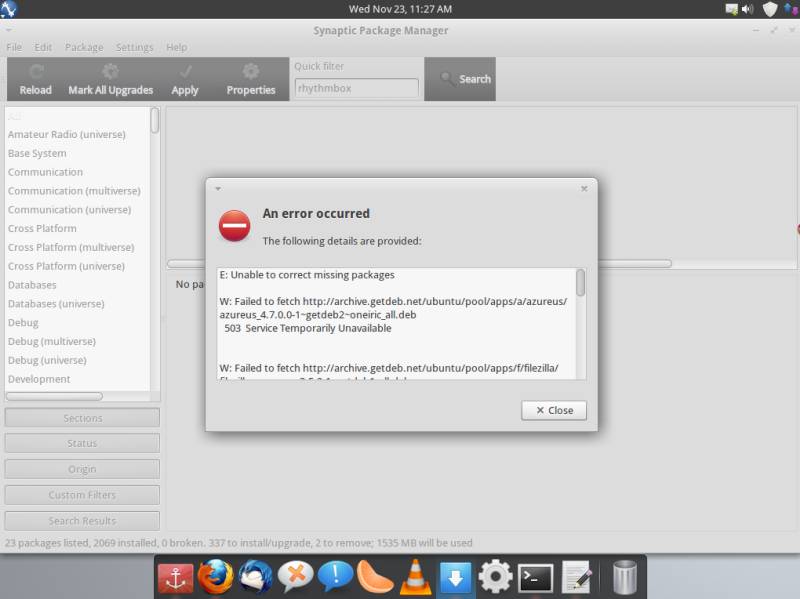Click the Reload toolbar button
The image size is (800, 599).
[x=36, y=80]
